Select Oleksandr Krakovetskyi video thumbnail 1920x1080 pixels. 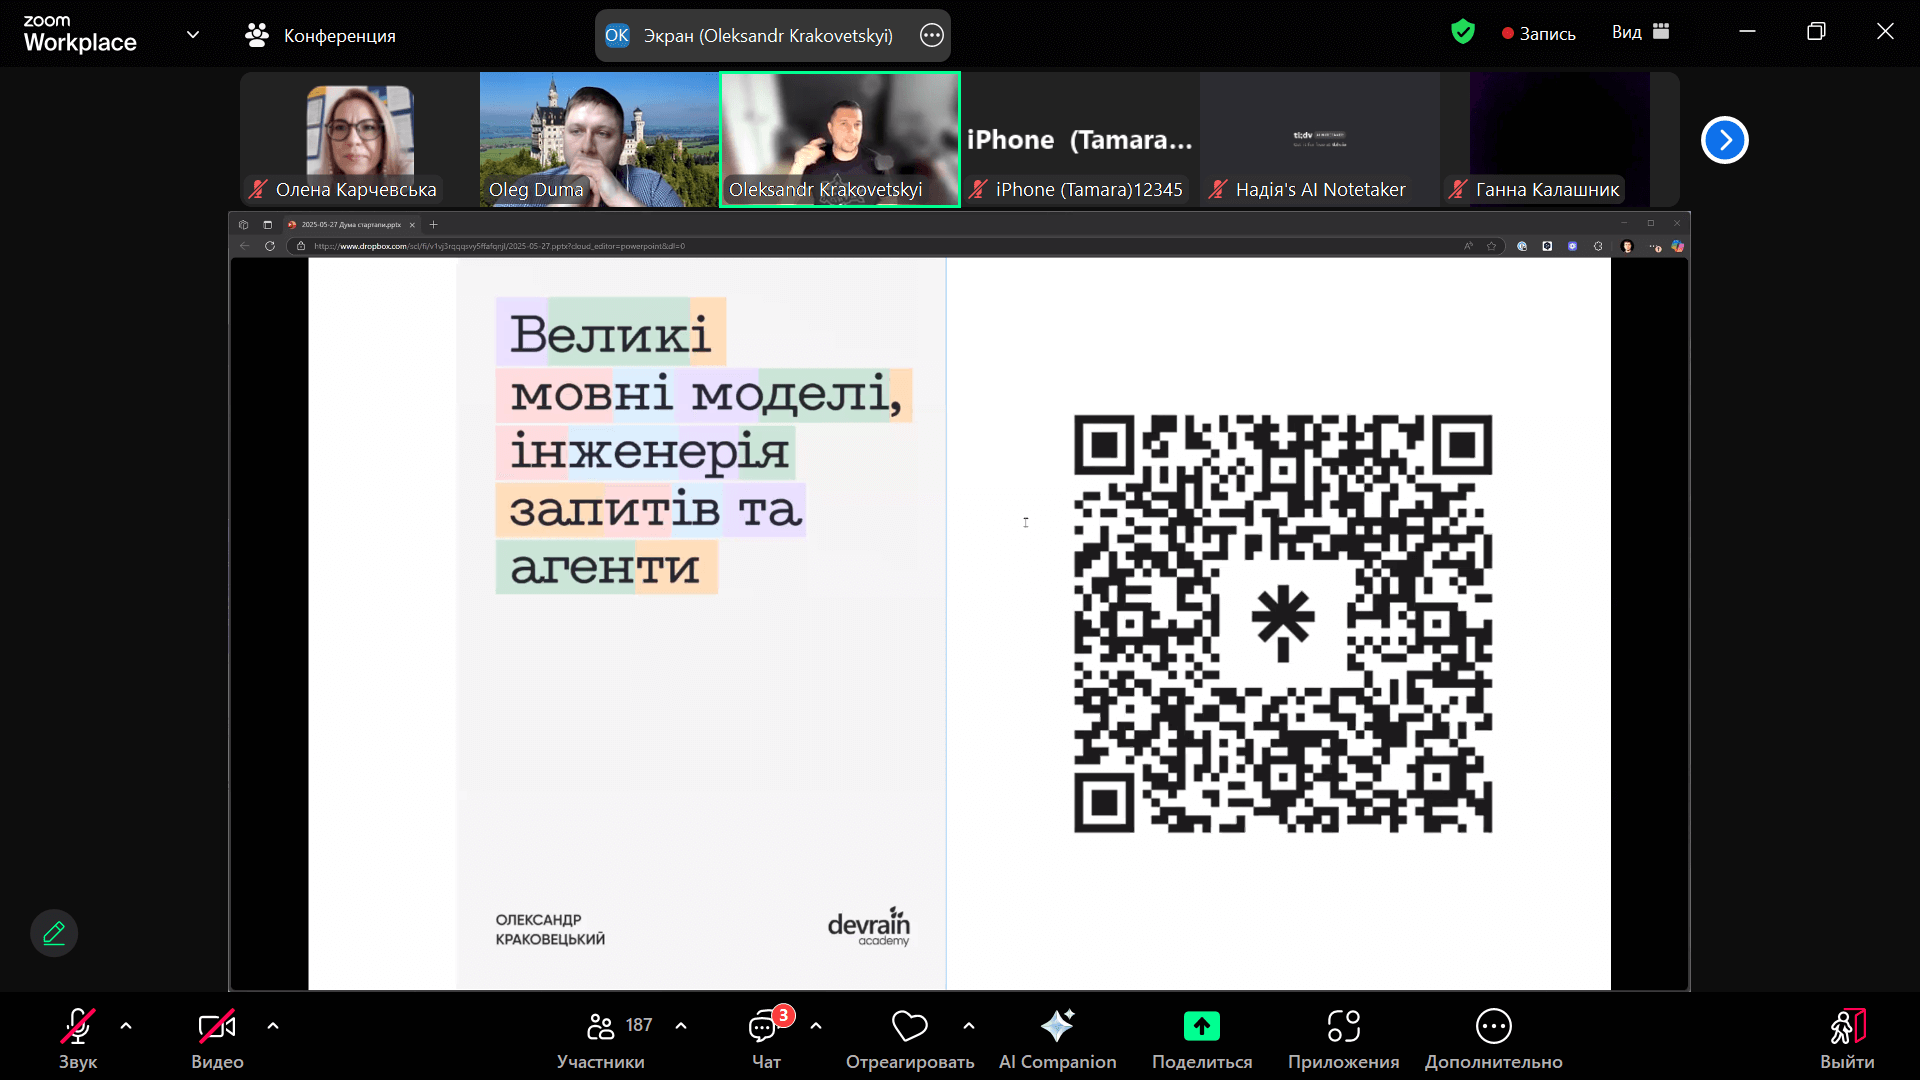point(840,139)
